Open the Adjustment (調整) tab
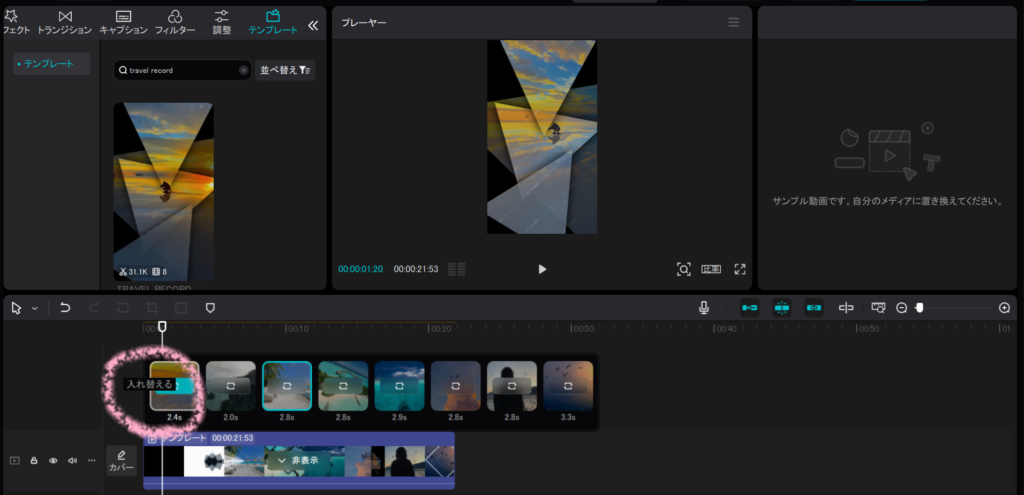 [222, 22]
